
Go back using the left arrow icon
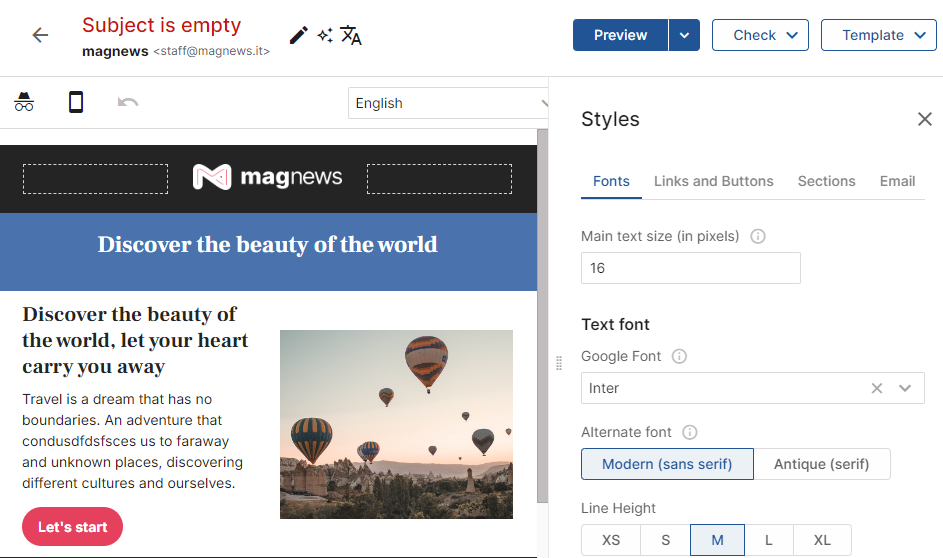pyautogui.click(x=40, y=35)
